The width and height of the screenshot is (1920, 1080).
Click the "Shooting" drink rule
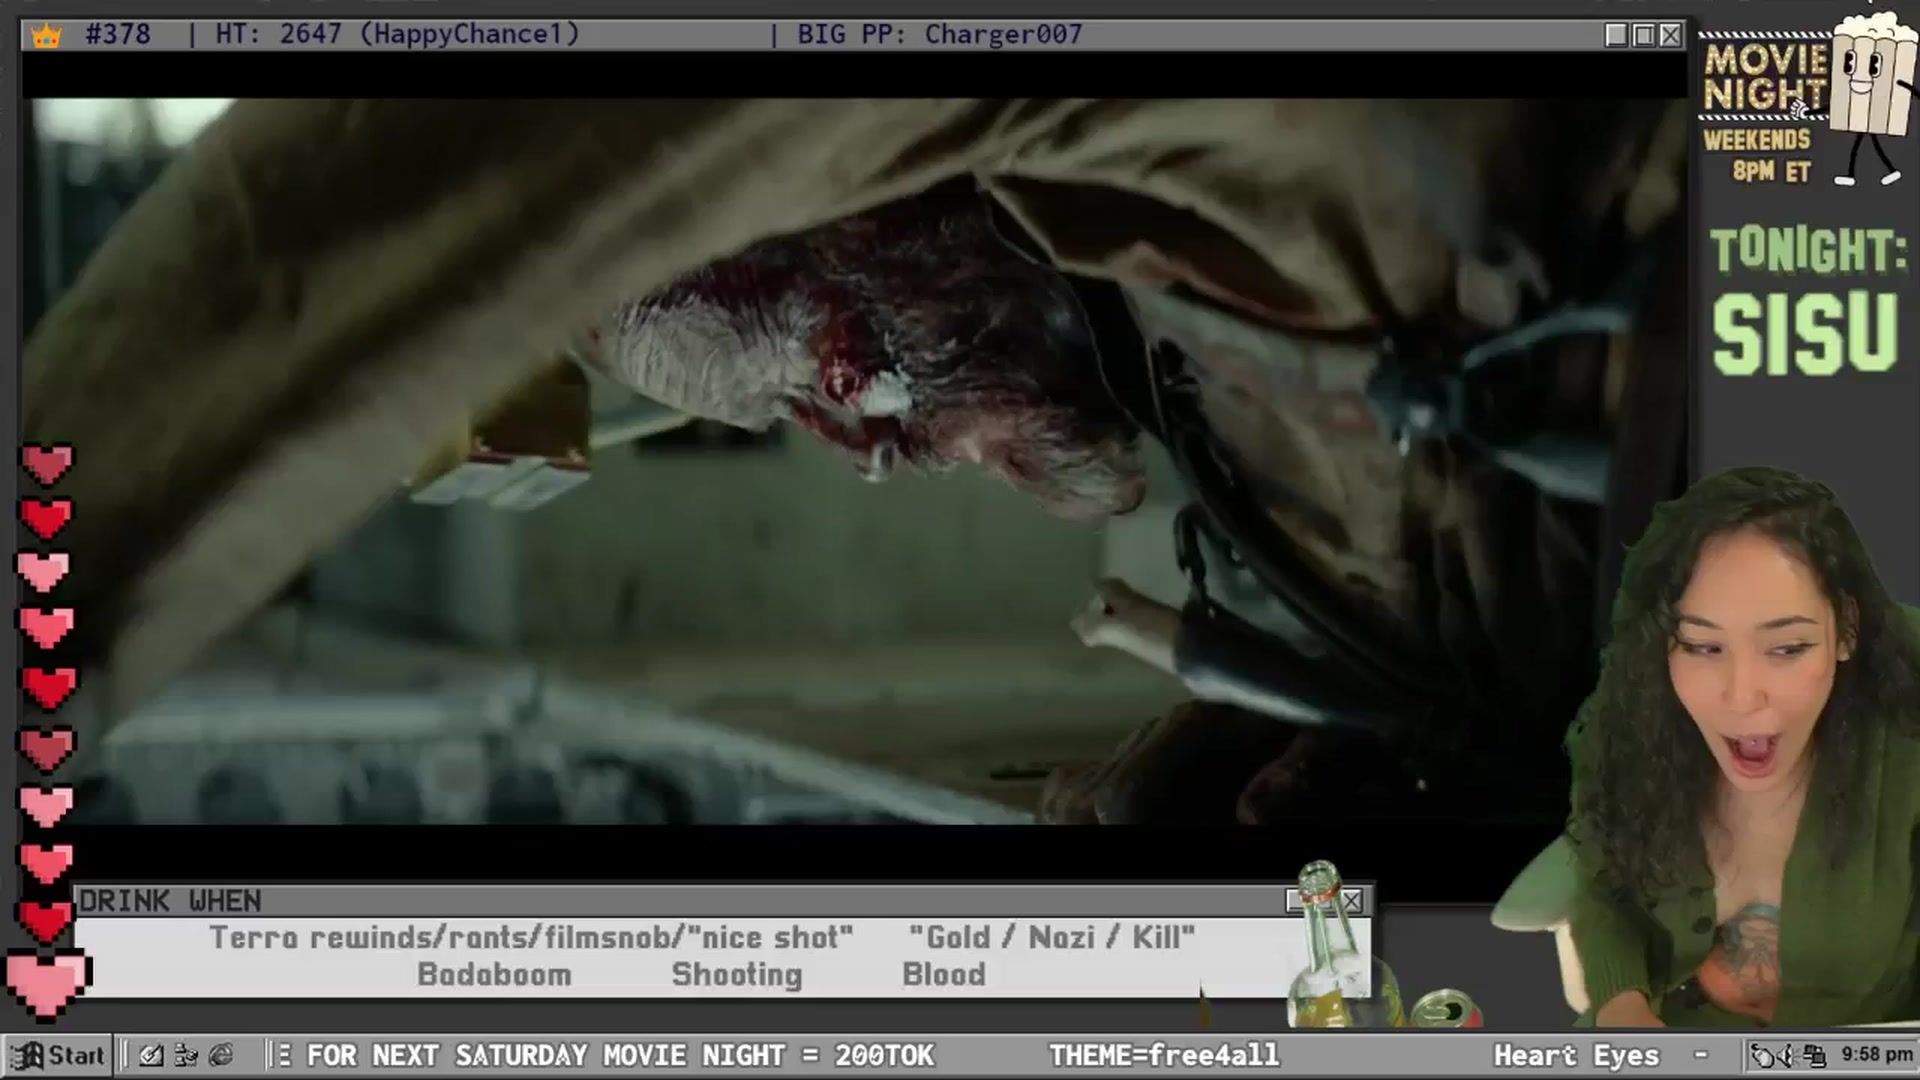(737, 974)
